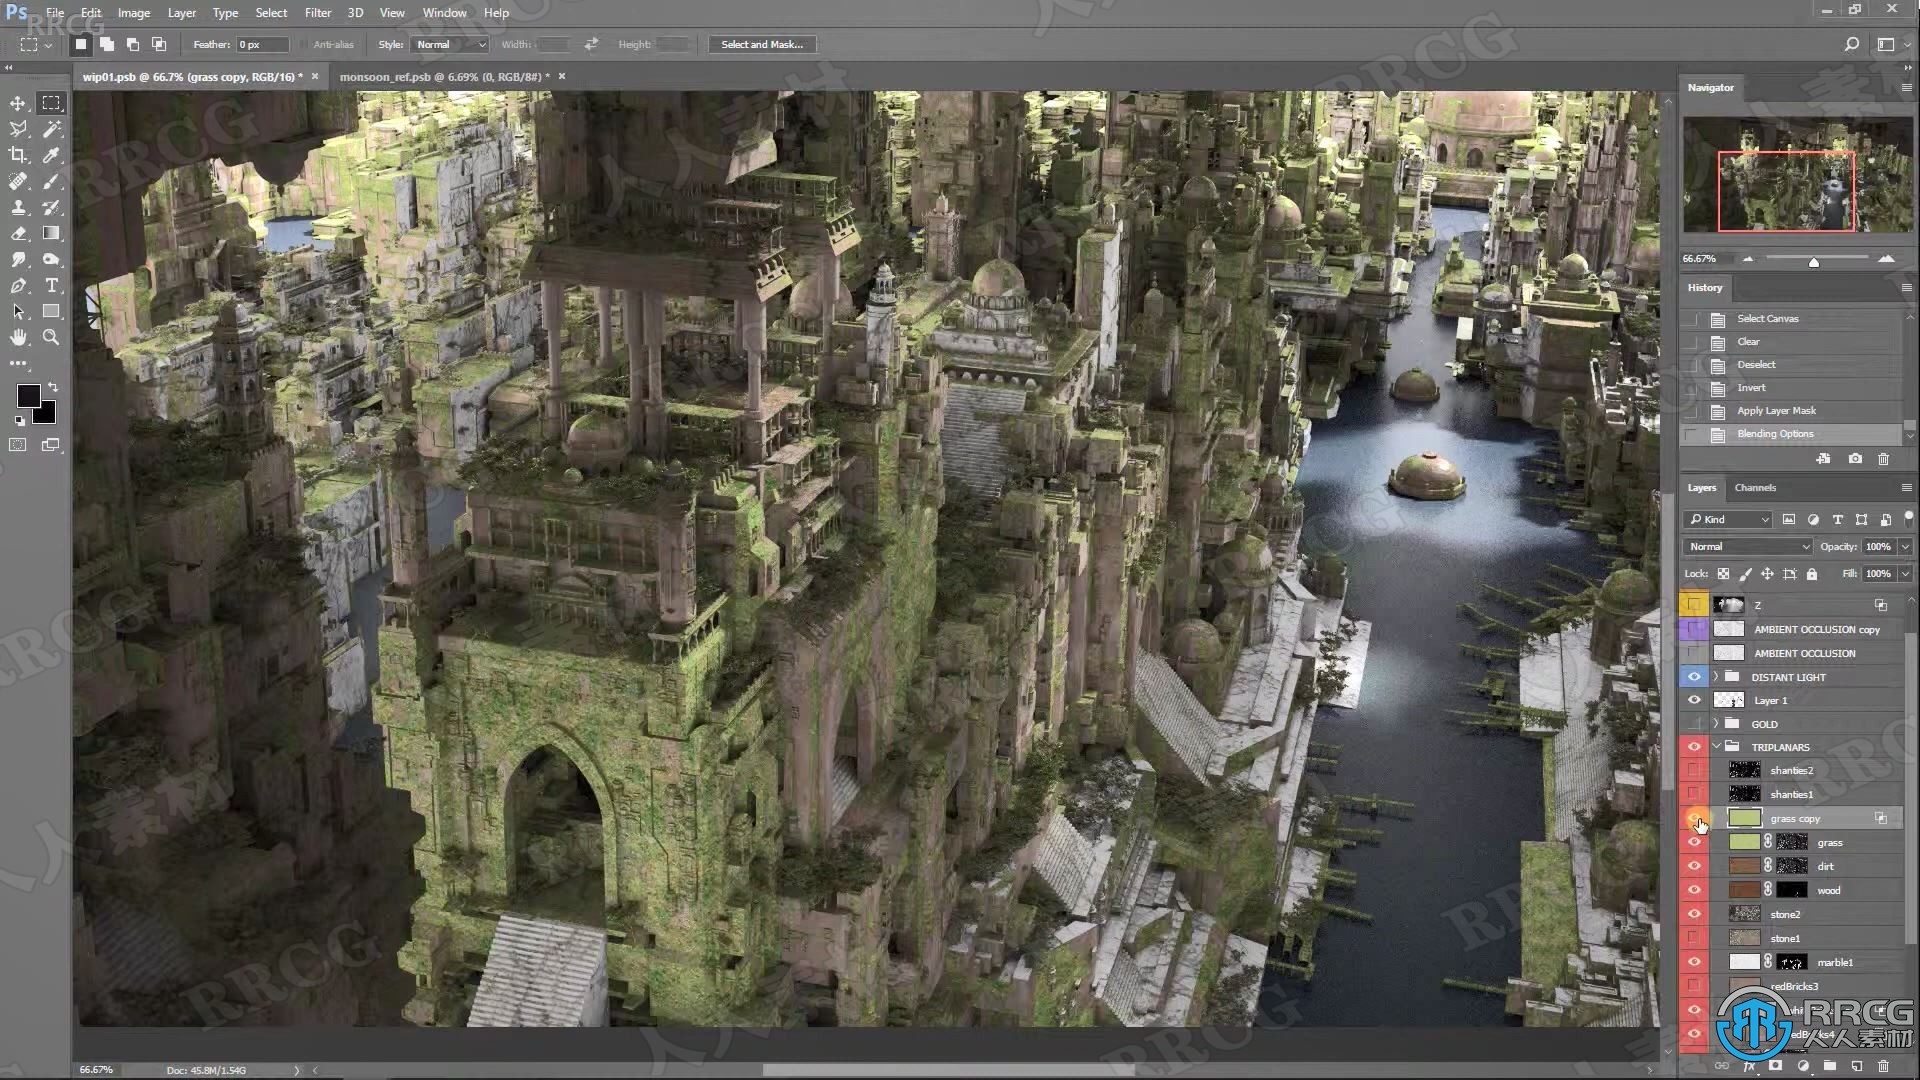The width and height of the screenshot is (1920, 1080).
Task: Toggle Quick Mask mode
Action: [x=18, y=445]
